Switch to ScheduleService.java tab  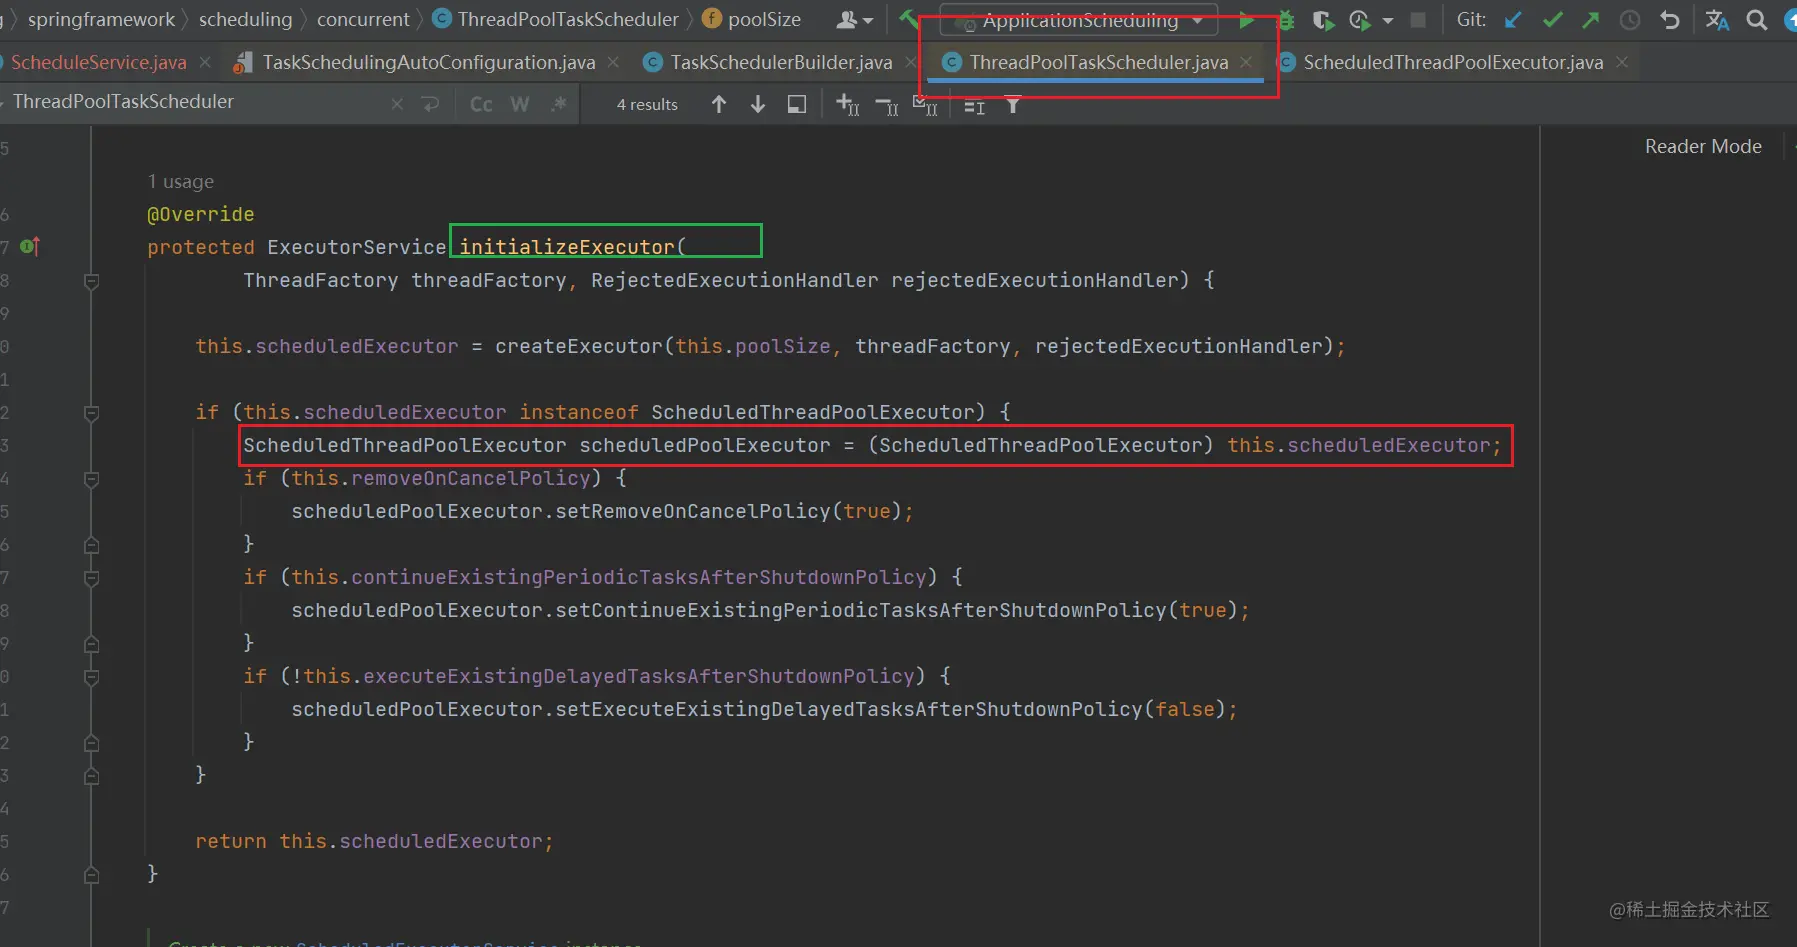click(98, 62)
